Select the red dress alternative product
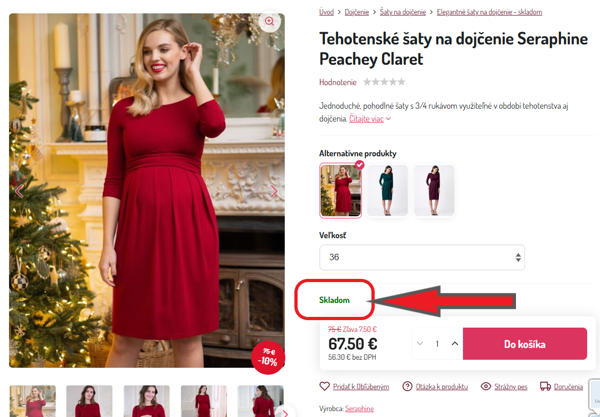Screen dimensions: 600x417 coord(341,190)
